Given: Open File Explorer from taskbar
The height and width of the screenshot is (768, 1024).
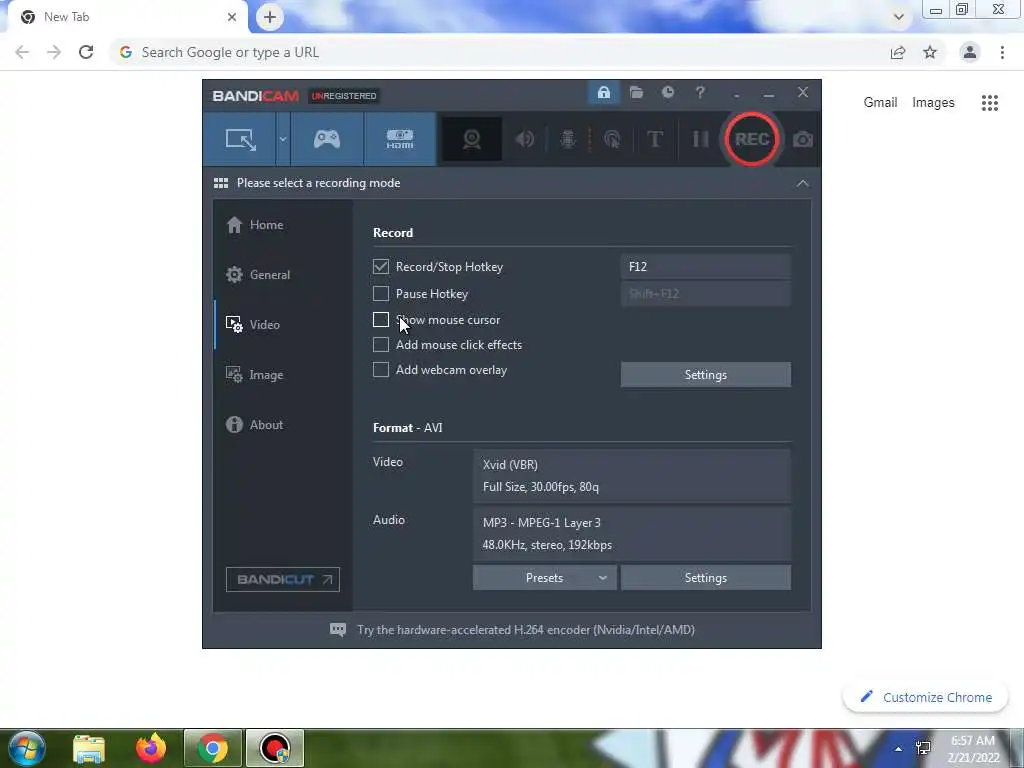Looking at the screenshot, I should [89, 748].
